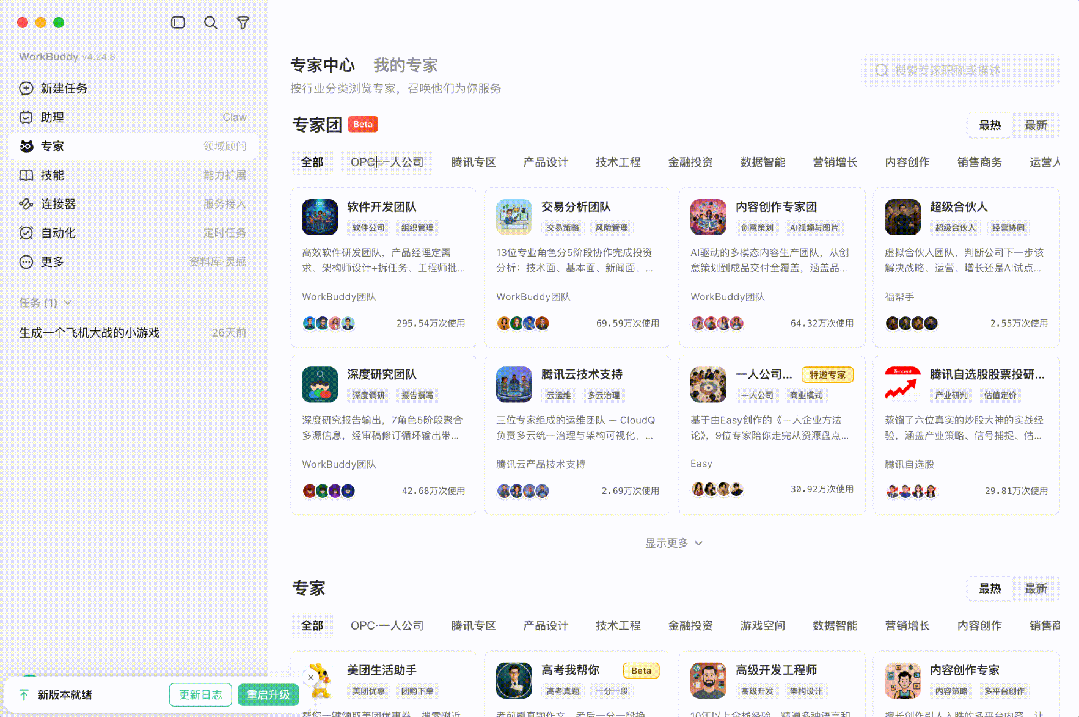Expand the 任务 (1) section chevron
This screenshot has width=1079, height=717.
click(x=67, y=303)
